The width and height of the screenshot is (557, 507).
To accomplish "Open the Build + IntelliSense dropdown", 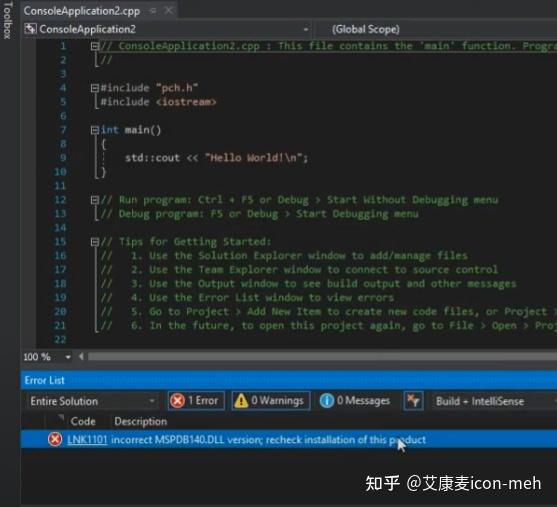I will pyautogui.click(x=494, y=401).
